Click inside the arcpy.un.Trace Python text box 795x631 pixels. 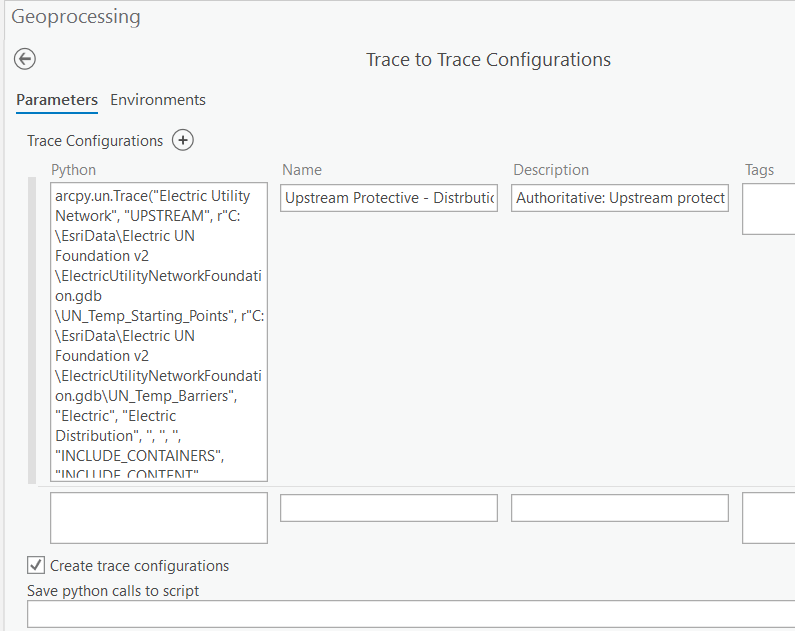pyautogui.click(x=159, y=332)
